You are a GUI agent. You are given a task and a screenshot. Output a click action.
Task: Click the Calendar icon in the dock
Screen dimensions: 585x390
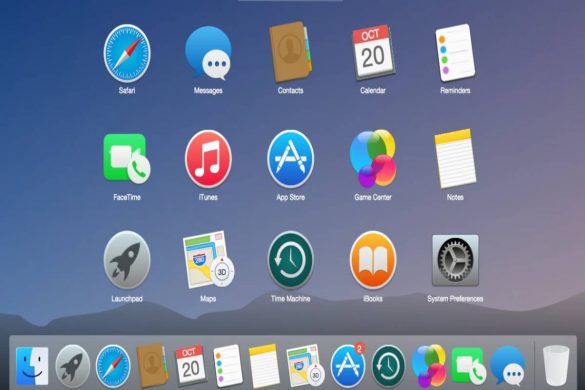point(191,365)
